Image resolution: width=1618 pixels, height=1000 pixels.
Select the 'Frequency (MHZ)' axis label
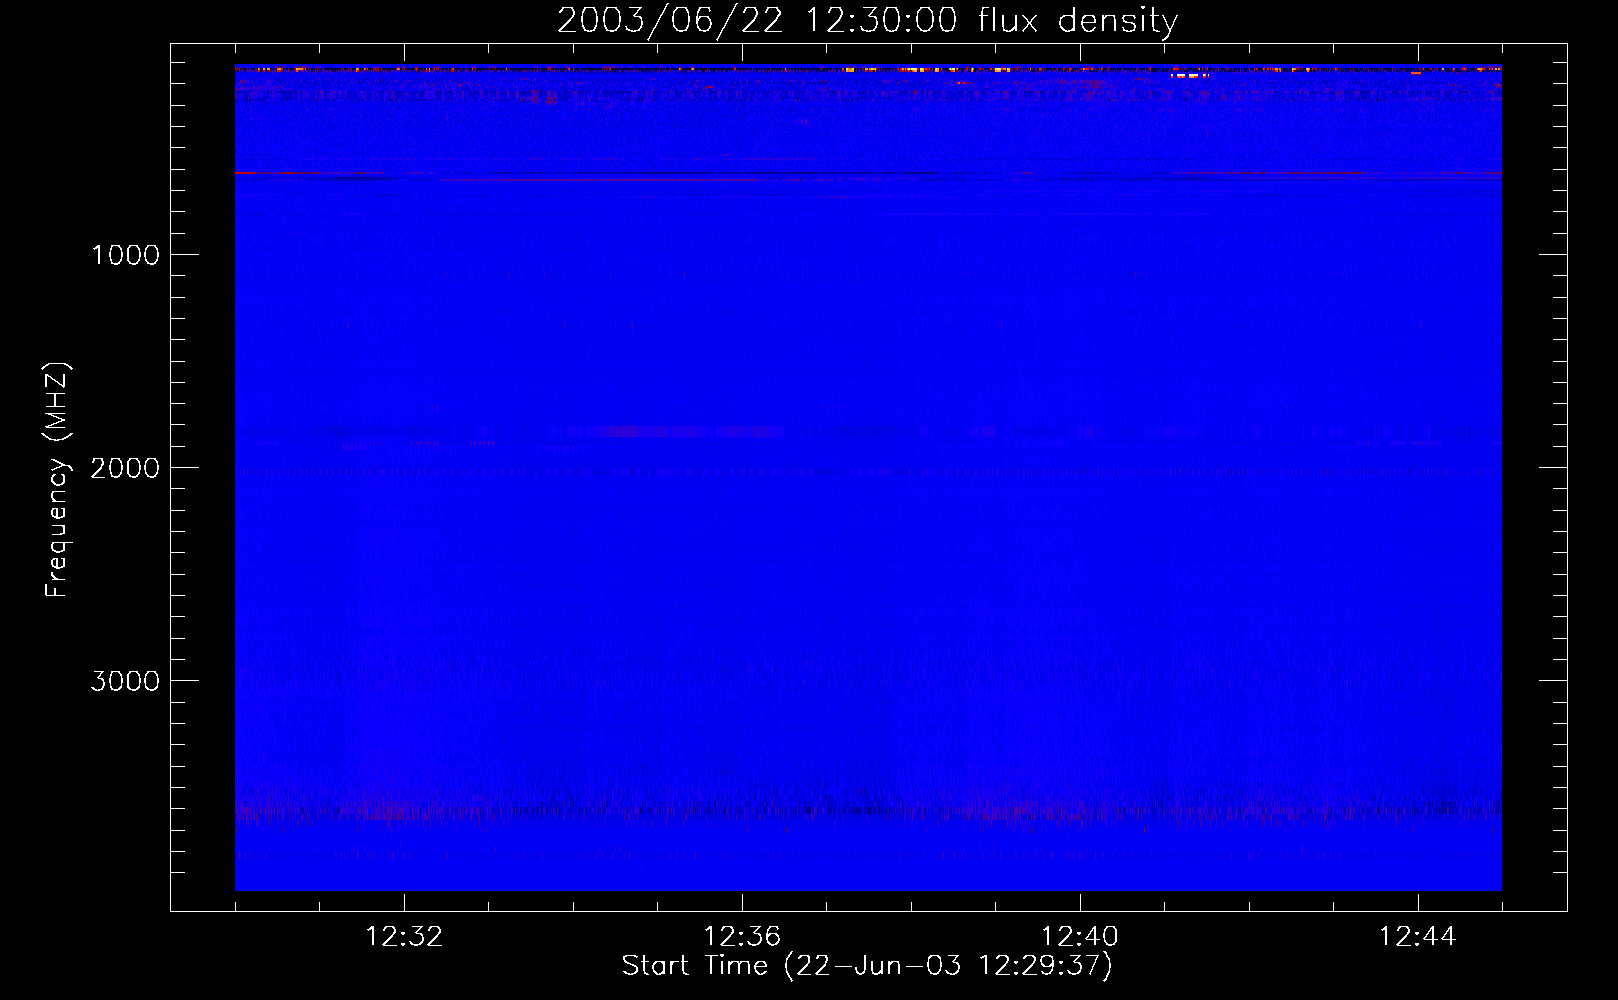click(x=58, y=480)
